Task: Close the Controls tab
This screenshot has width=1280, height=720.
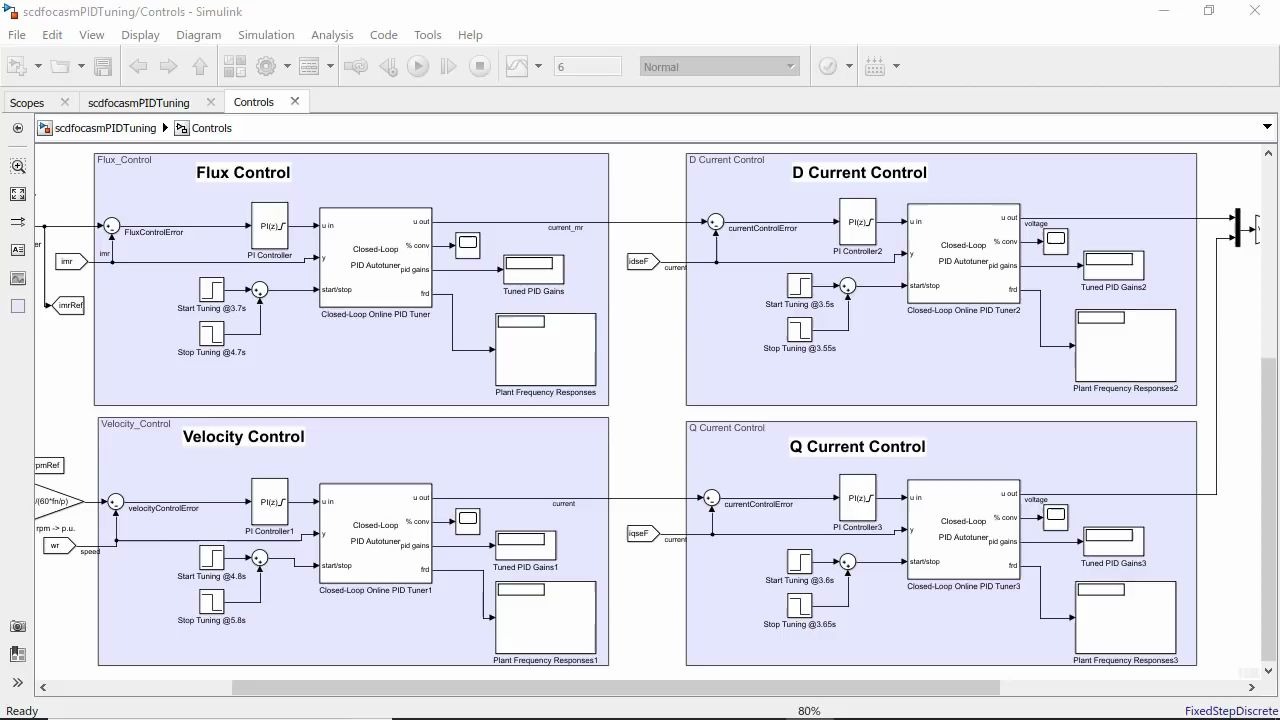Action: pos(295,101)
